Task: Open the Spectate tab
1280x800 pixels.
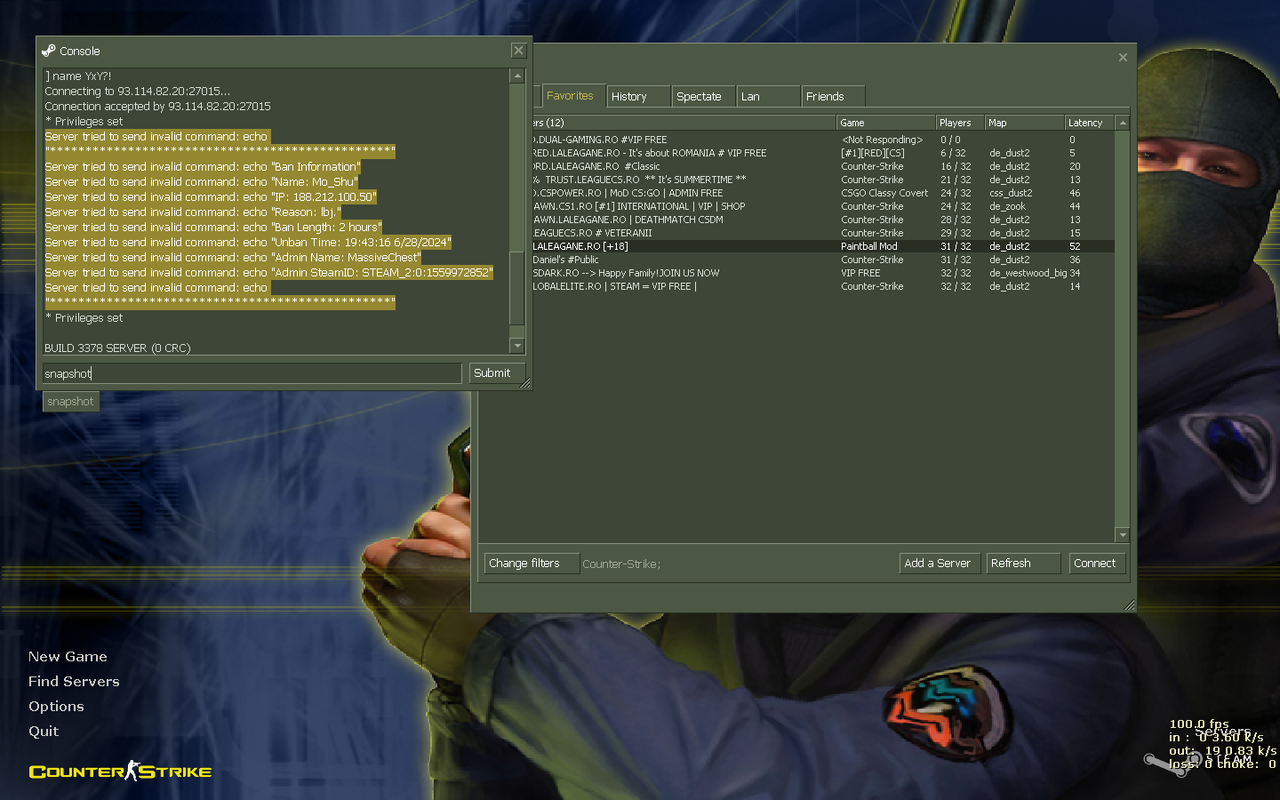Action: click(x=704, y=96)
